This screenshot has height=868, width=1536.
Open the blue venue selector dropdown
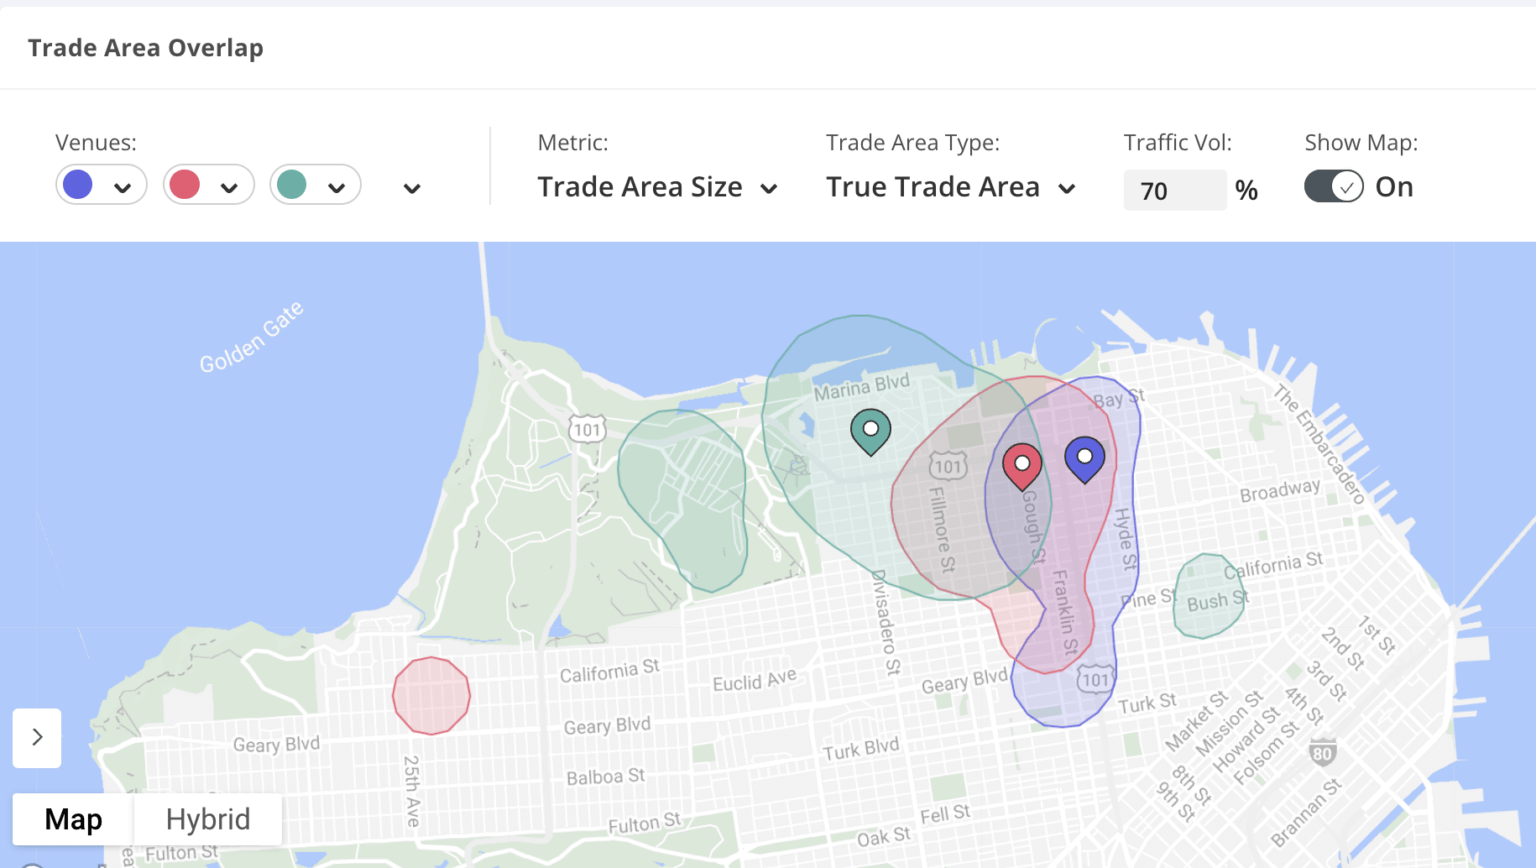122,186
